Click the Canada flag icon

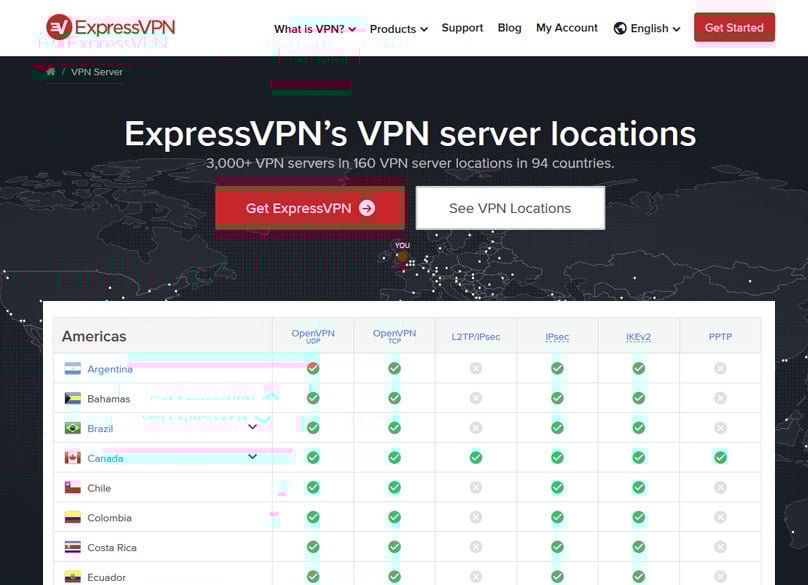pos(73,458)
